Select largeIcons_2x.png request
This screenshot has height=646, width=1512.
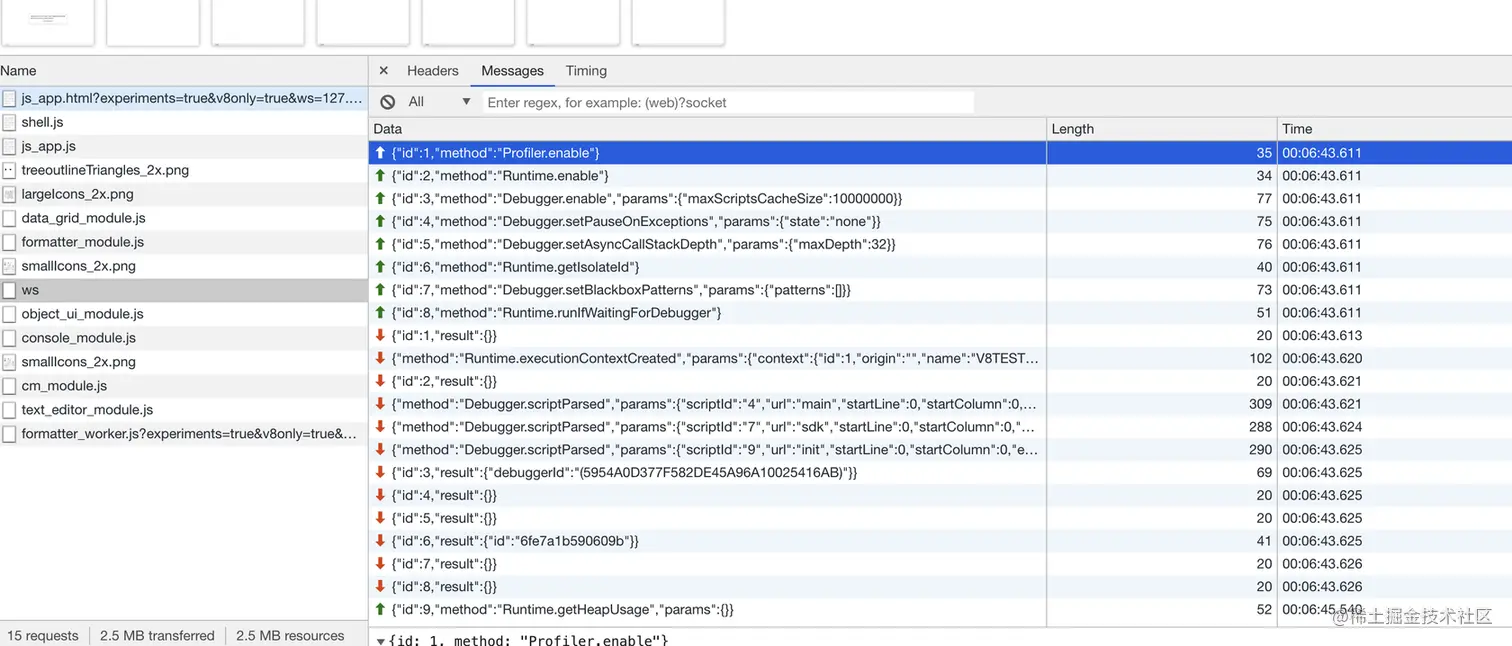(x=184, y=194)
